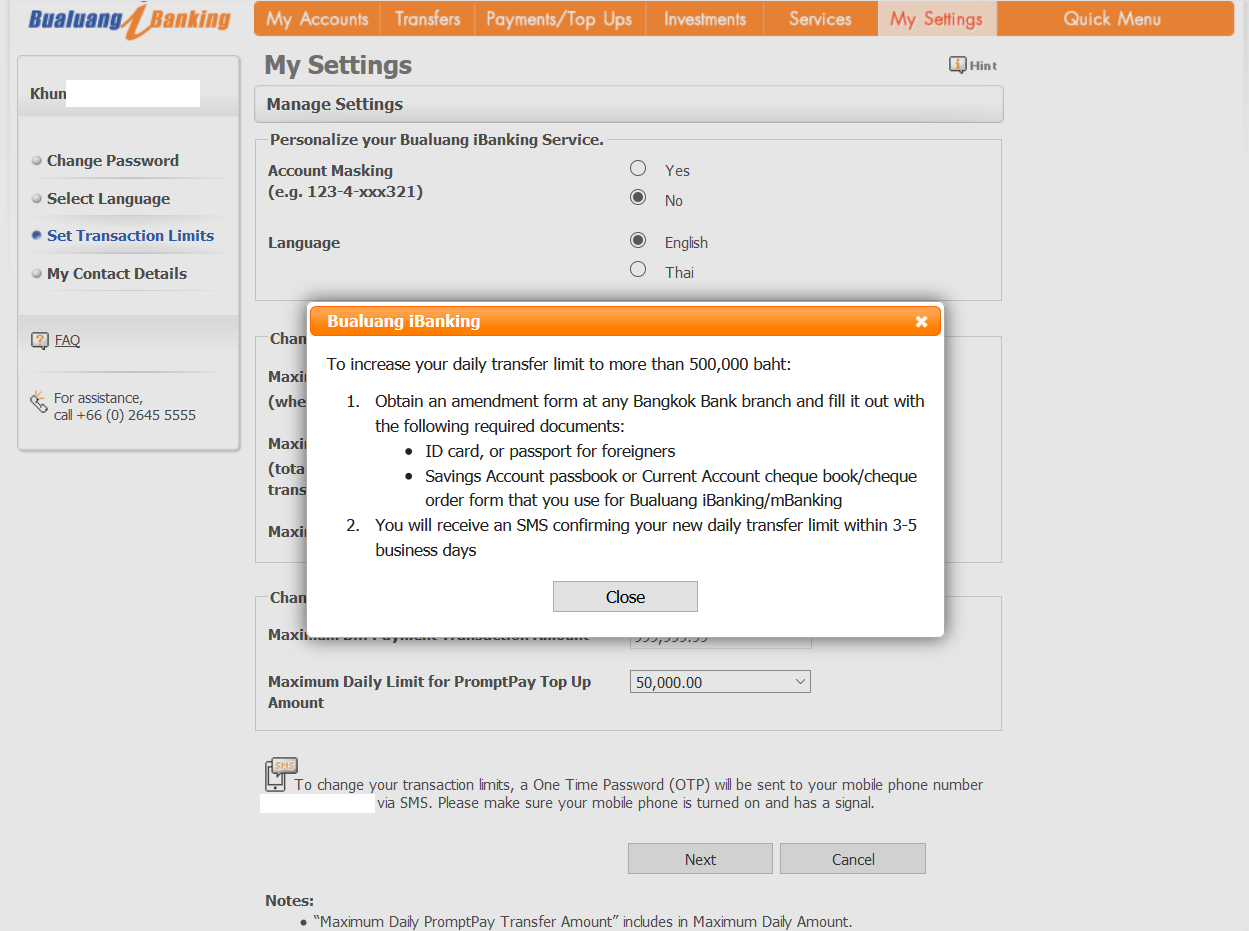1249x931 pixels.
Task: Click the assistance phone icon
Action: (39, 402)
